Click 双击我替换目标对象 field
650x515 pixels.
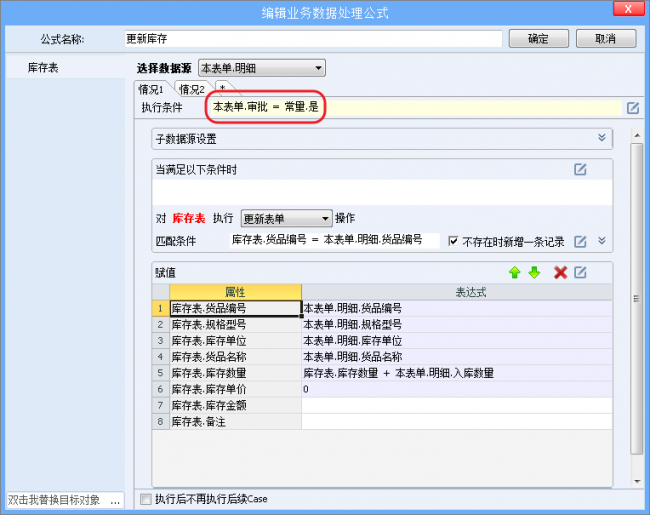tap(58, 500)
